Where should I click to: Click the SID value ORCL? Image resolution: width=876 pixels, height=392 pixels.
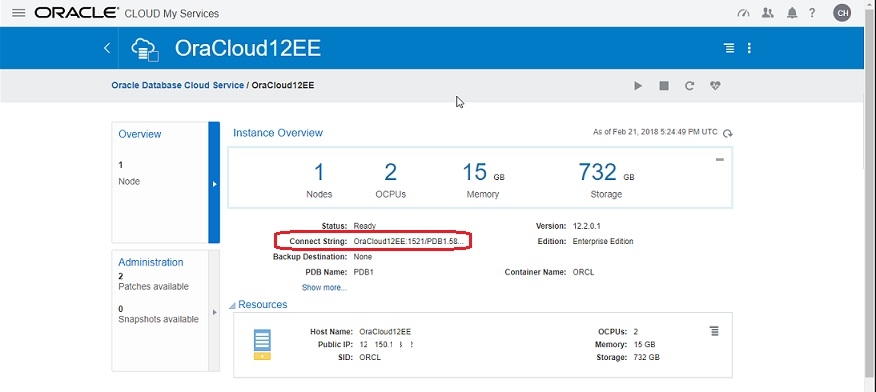(370, 357)
